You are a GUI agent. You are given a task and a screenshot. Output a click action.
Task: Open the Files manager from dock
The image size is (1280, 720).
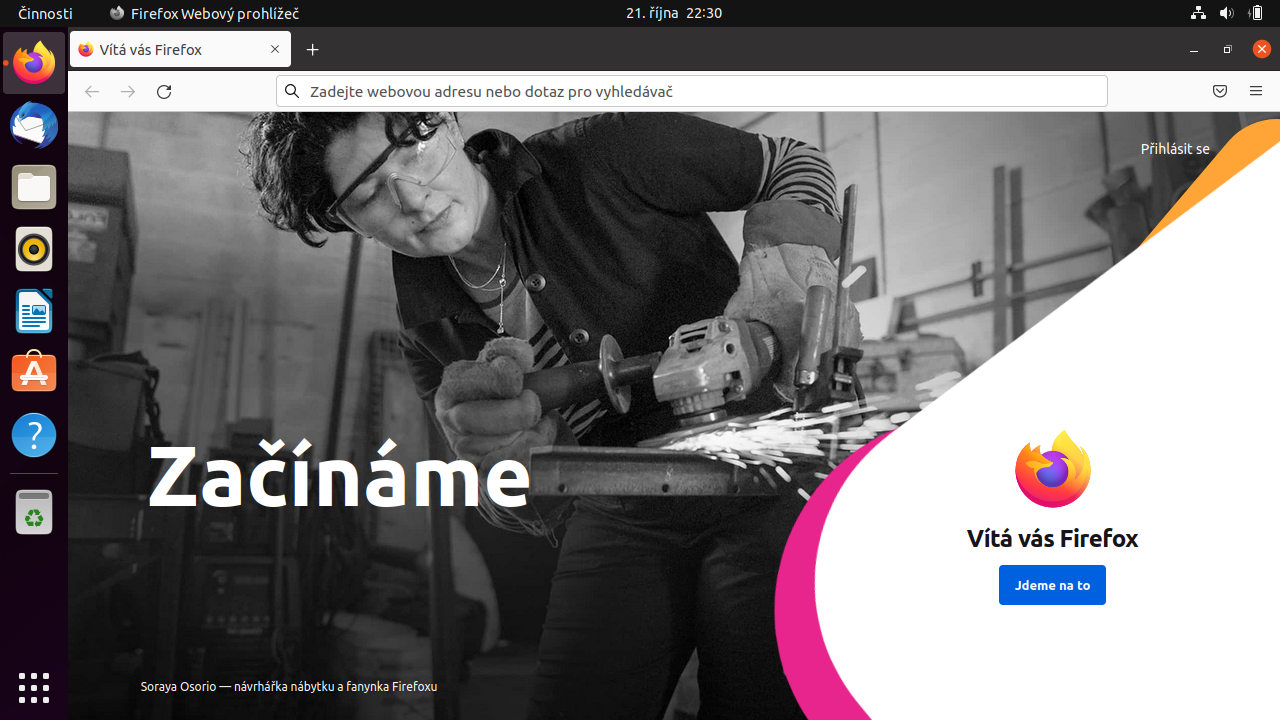[34, 188]
